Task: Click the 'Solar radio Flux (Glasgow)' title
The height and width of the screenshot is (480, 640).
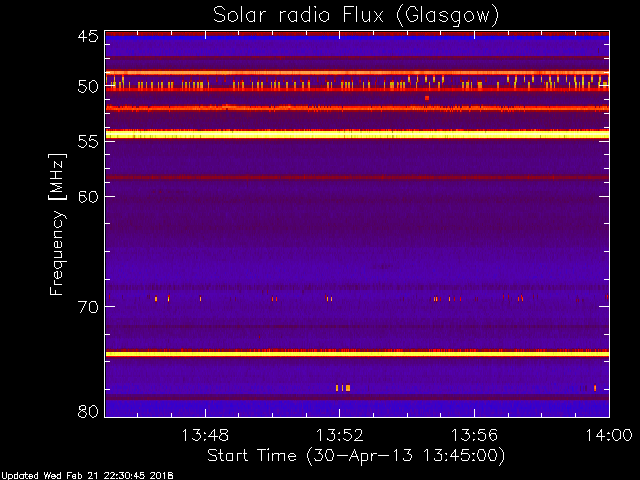Action: point(356,16)
